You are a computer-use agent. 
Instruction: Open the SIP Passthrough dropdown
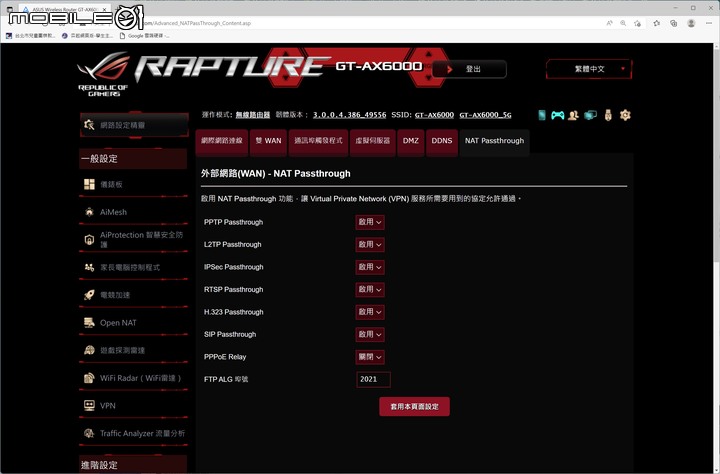click(370, 334)
